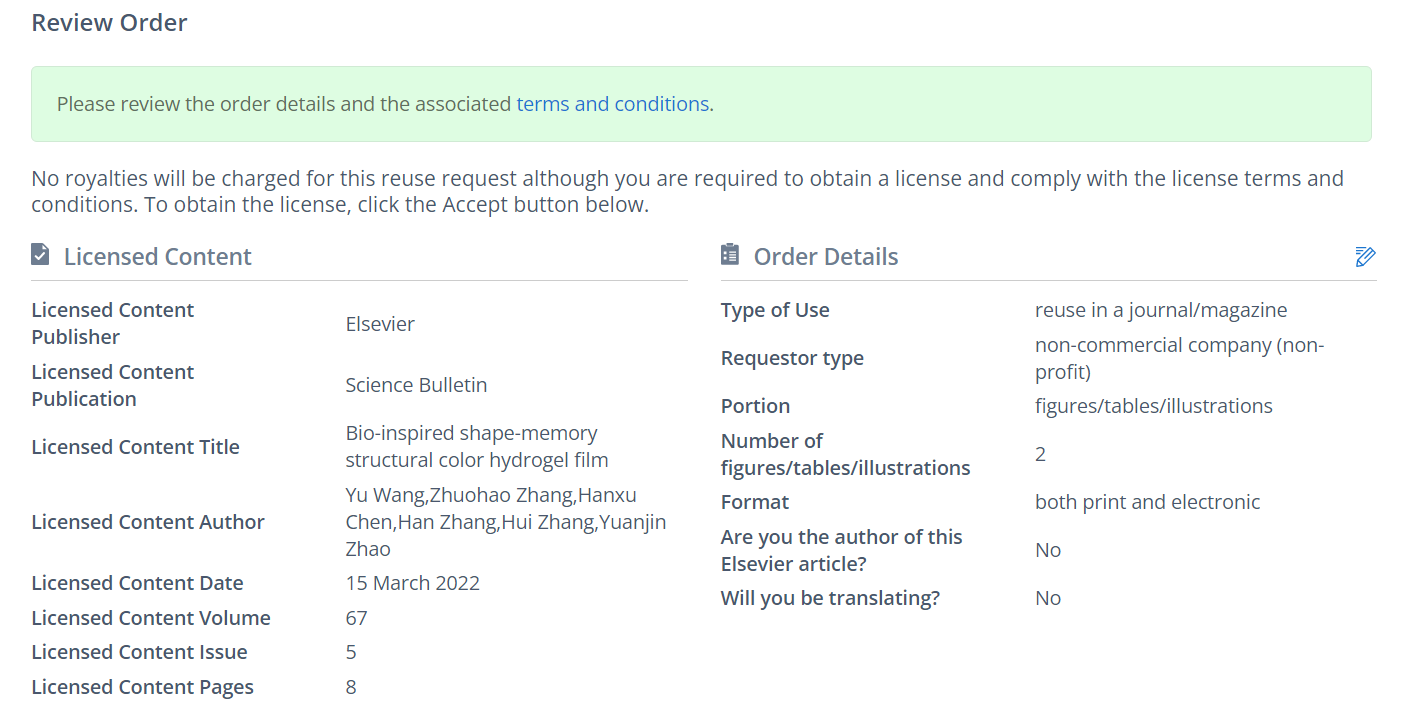The image size is (1410, 710).
Task: Open the terms and conditions link
Action: 612,104
